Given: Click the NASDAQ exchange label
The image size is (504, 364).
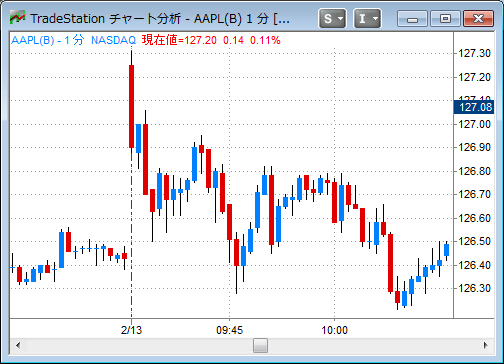Looking at the screenshot, I should 113,40.
